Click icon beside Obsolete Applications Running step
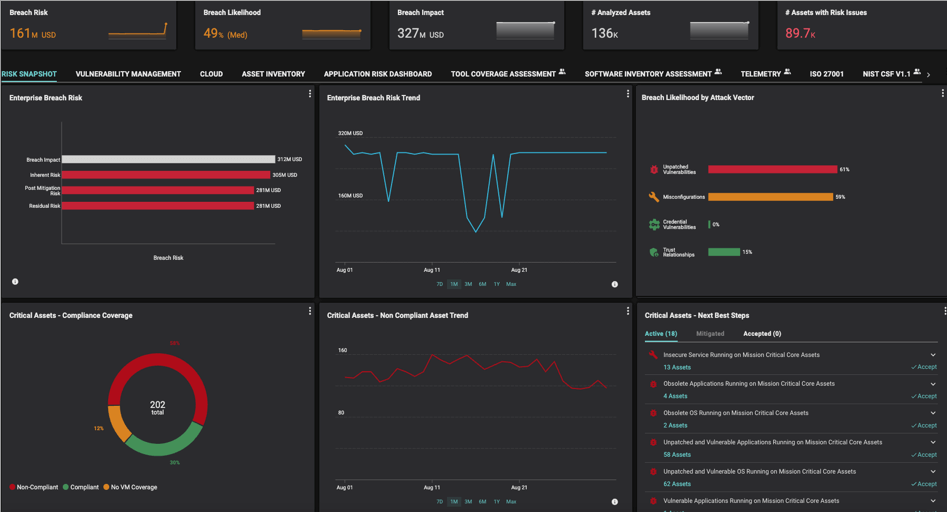This screenshot has width=947, height=512. (653, 384)
